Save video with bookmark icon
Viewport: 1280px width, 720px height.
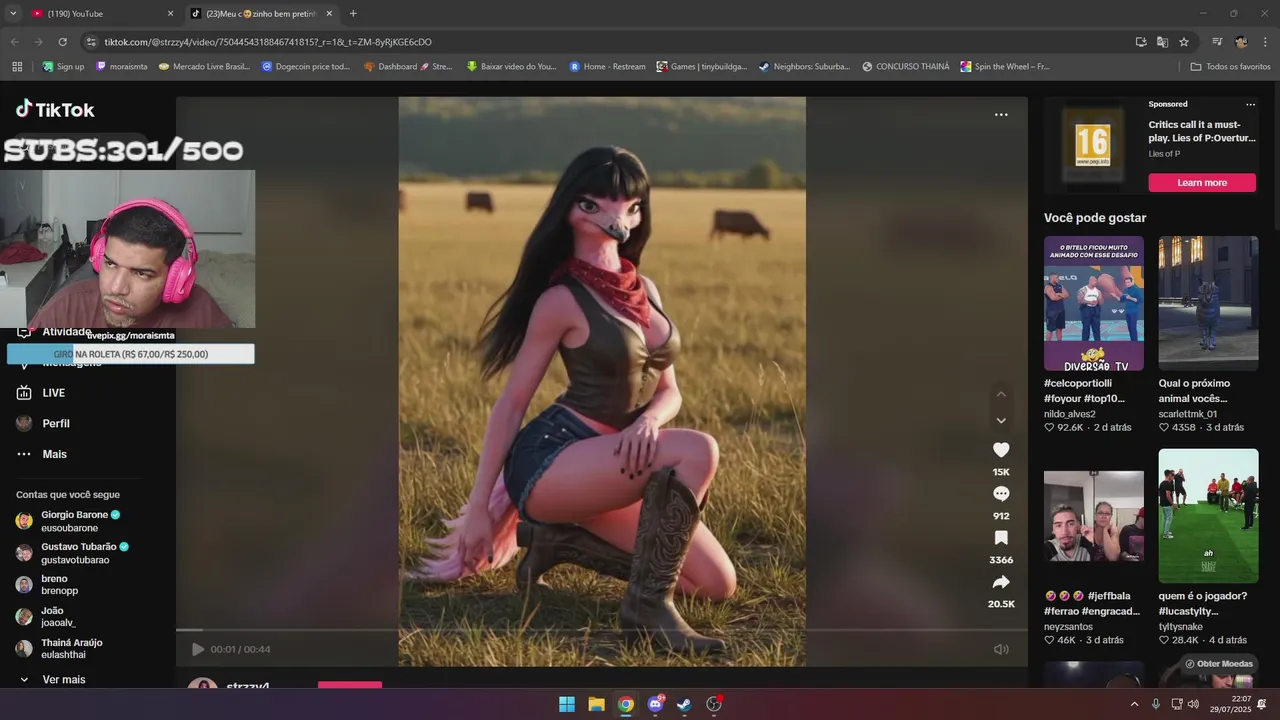[x=1001, y=538]
